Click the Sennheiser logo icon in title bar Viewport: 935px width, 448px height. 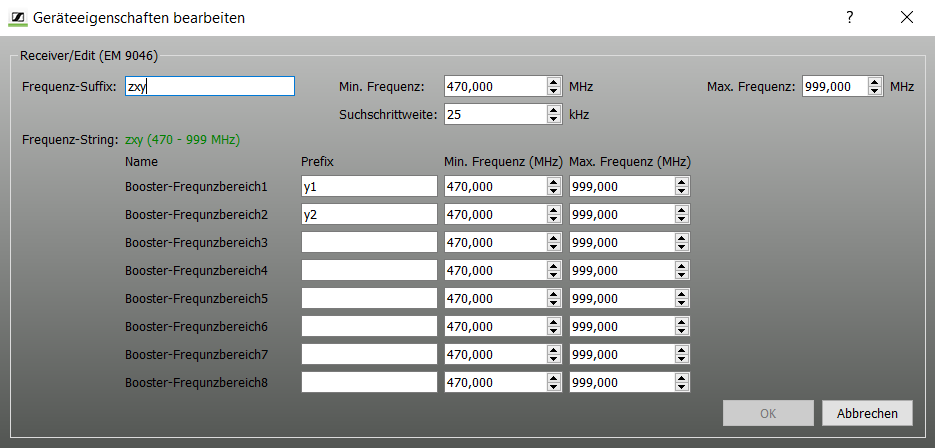pos(17,17)
